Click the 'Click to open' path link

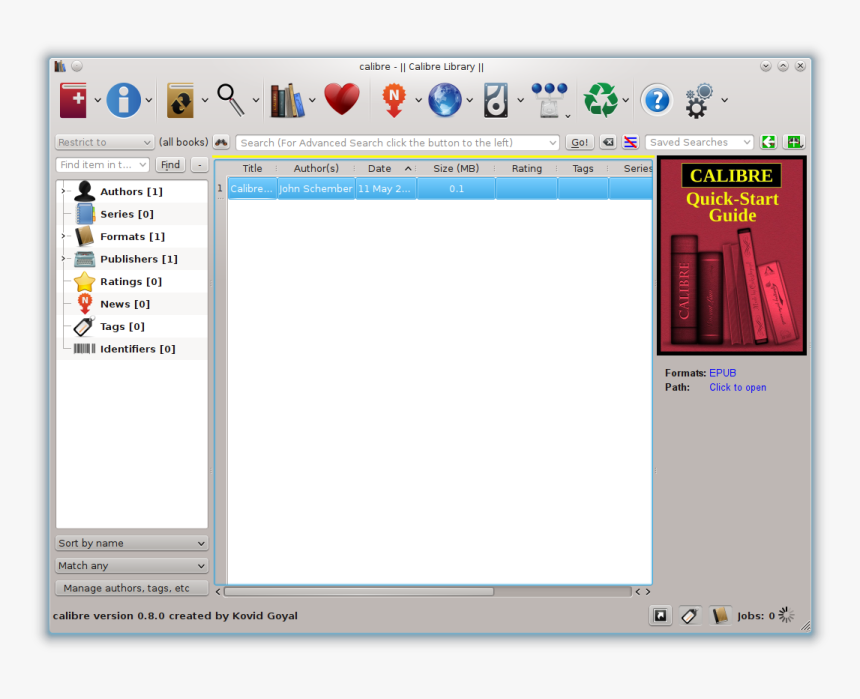click(x=738, y=387)
